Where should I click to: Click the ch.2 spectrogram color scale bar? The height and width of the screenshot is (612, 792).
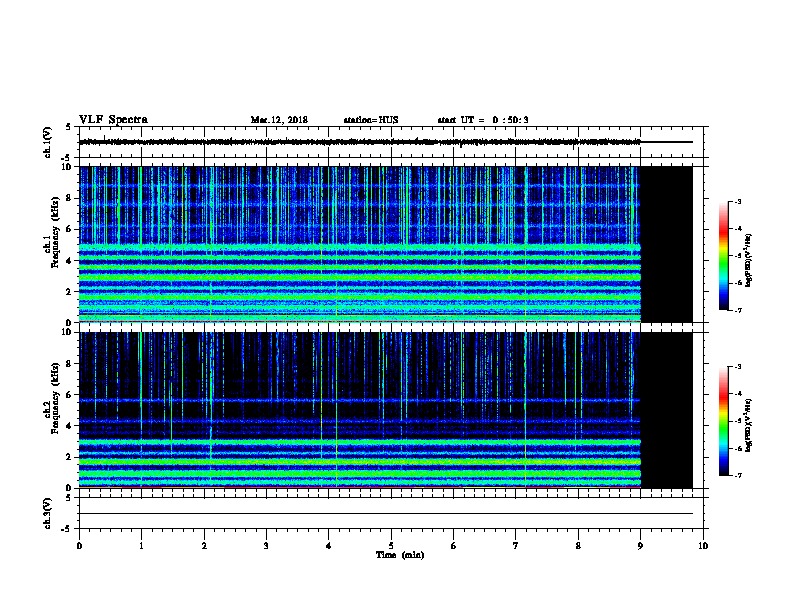[x=723, y=421]
